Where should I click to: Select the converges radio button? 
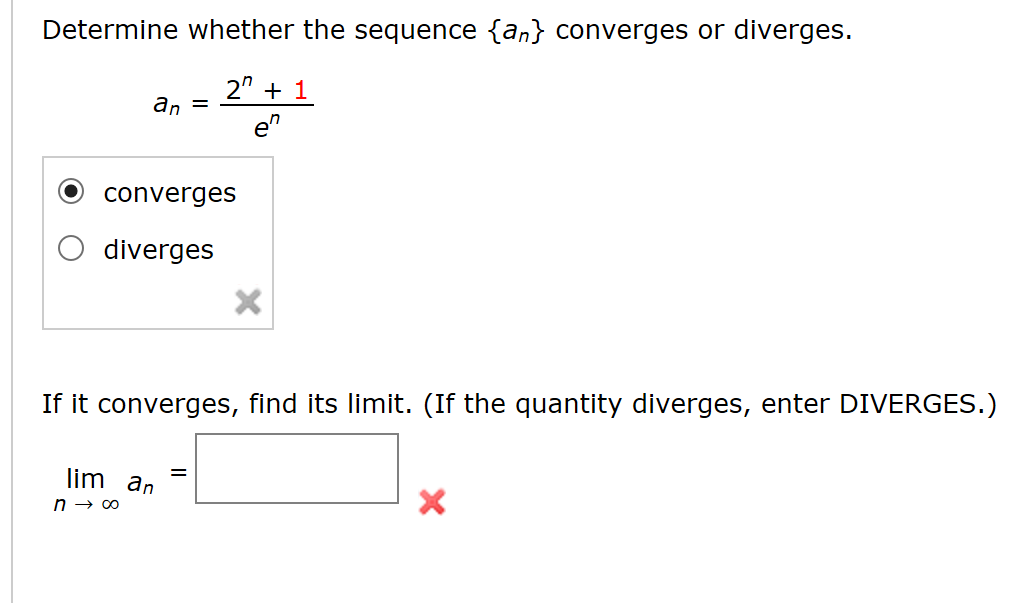coord(70,192)
